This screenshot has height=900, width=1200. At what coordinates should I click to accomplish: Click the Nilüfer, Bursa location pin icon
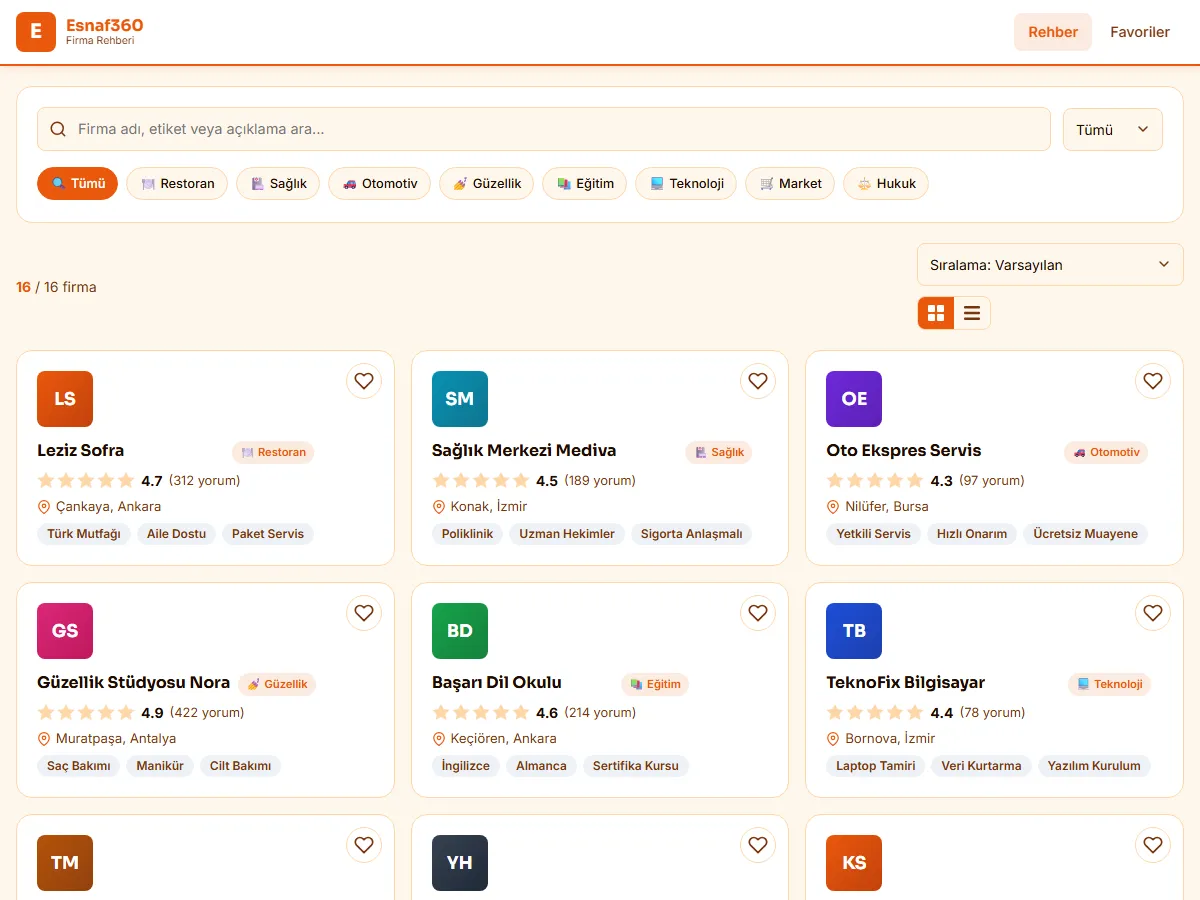[x=833, y=507]
